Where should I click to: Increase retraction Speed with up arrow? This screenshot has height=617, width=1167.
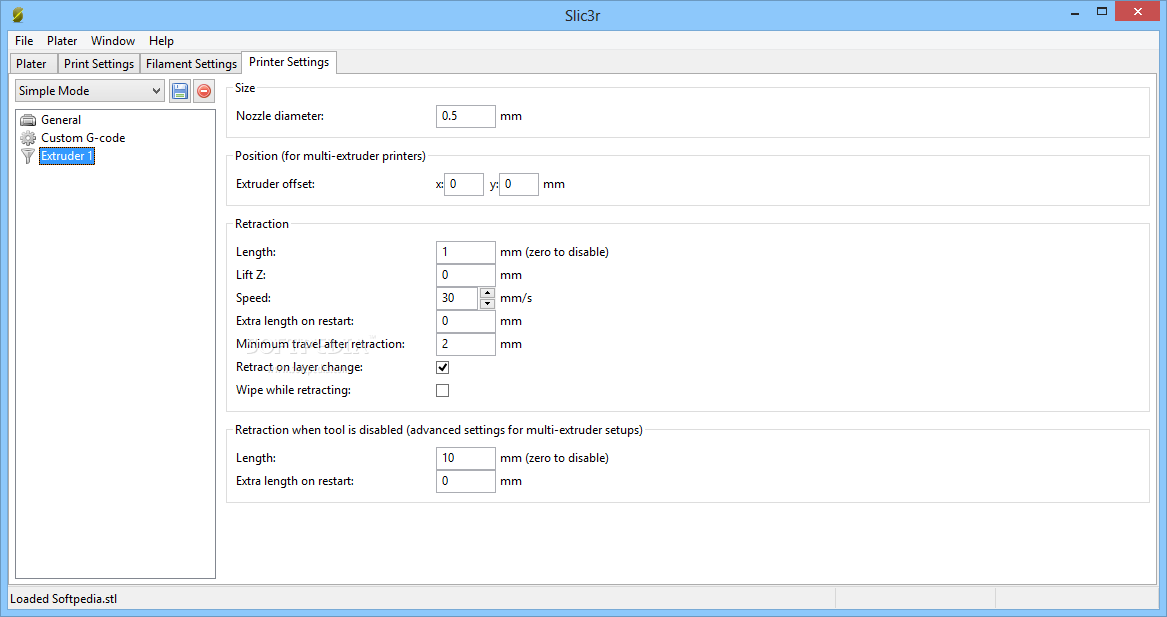[487, 292]
